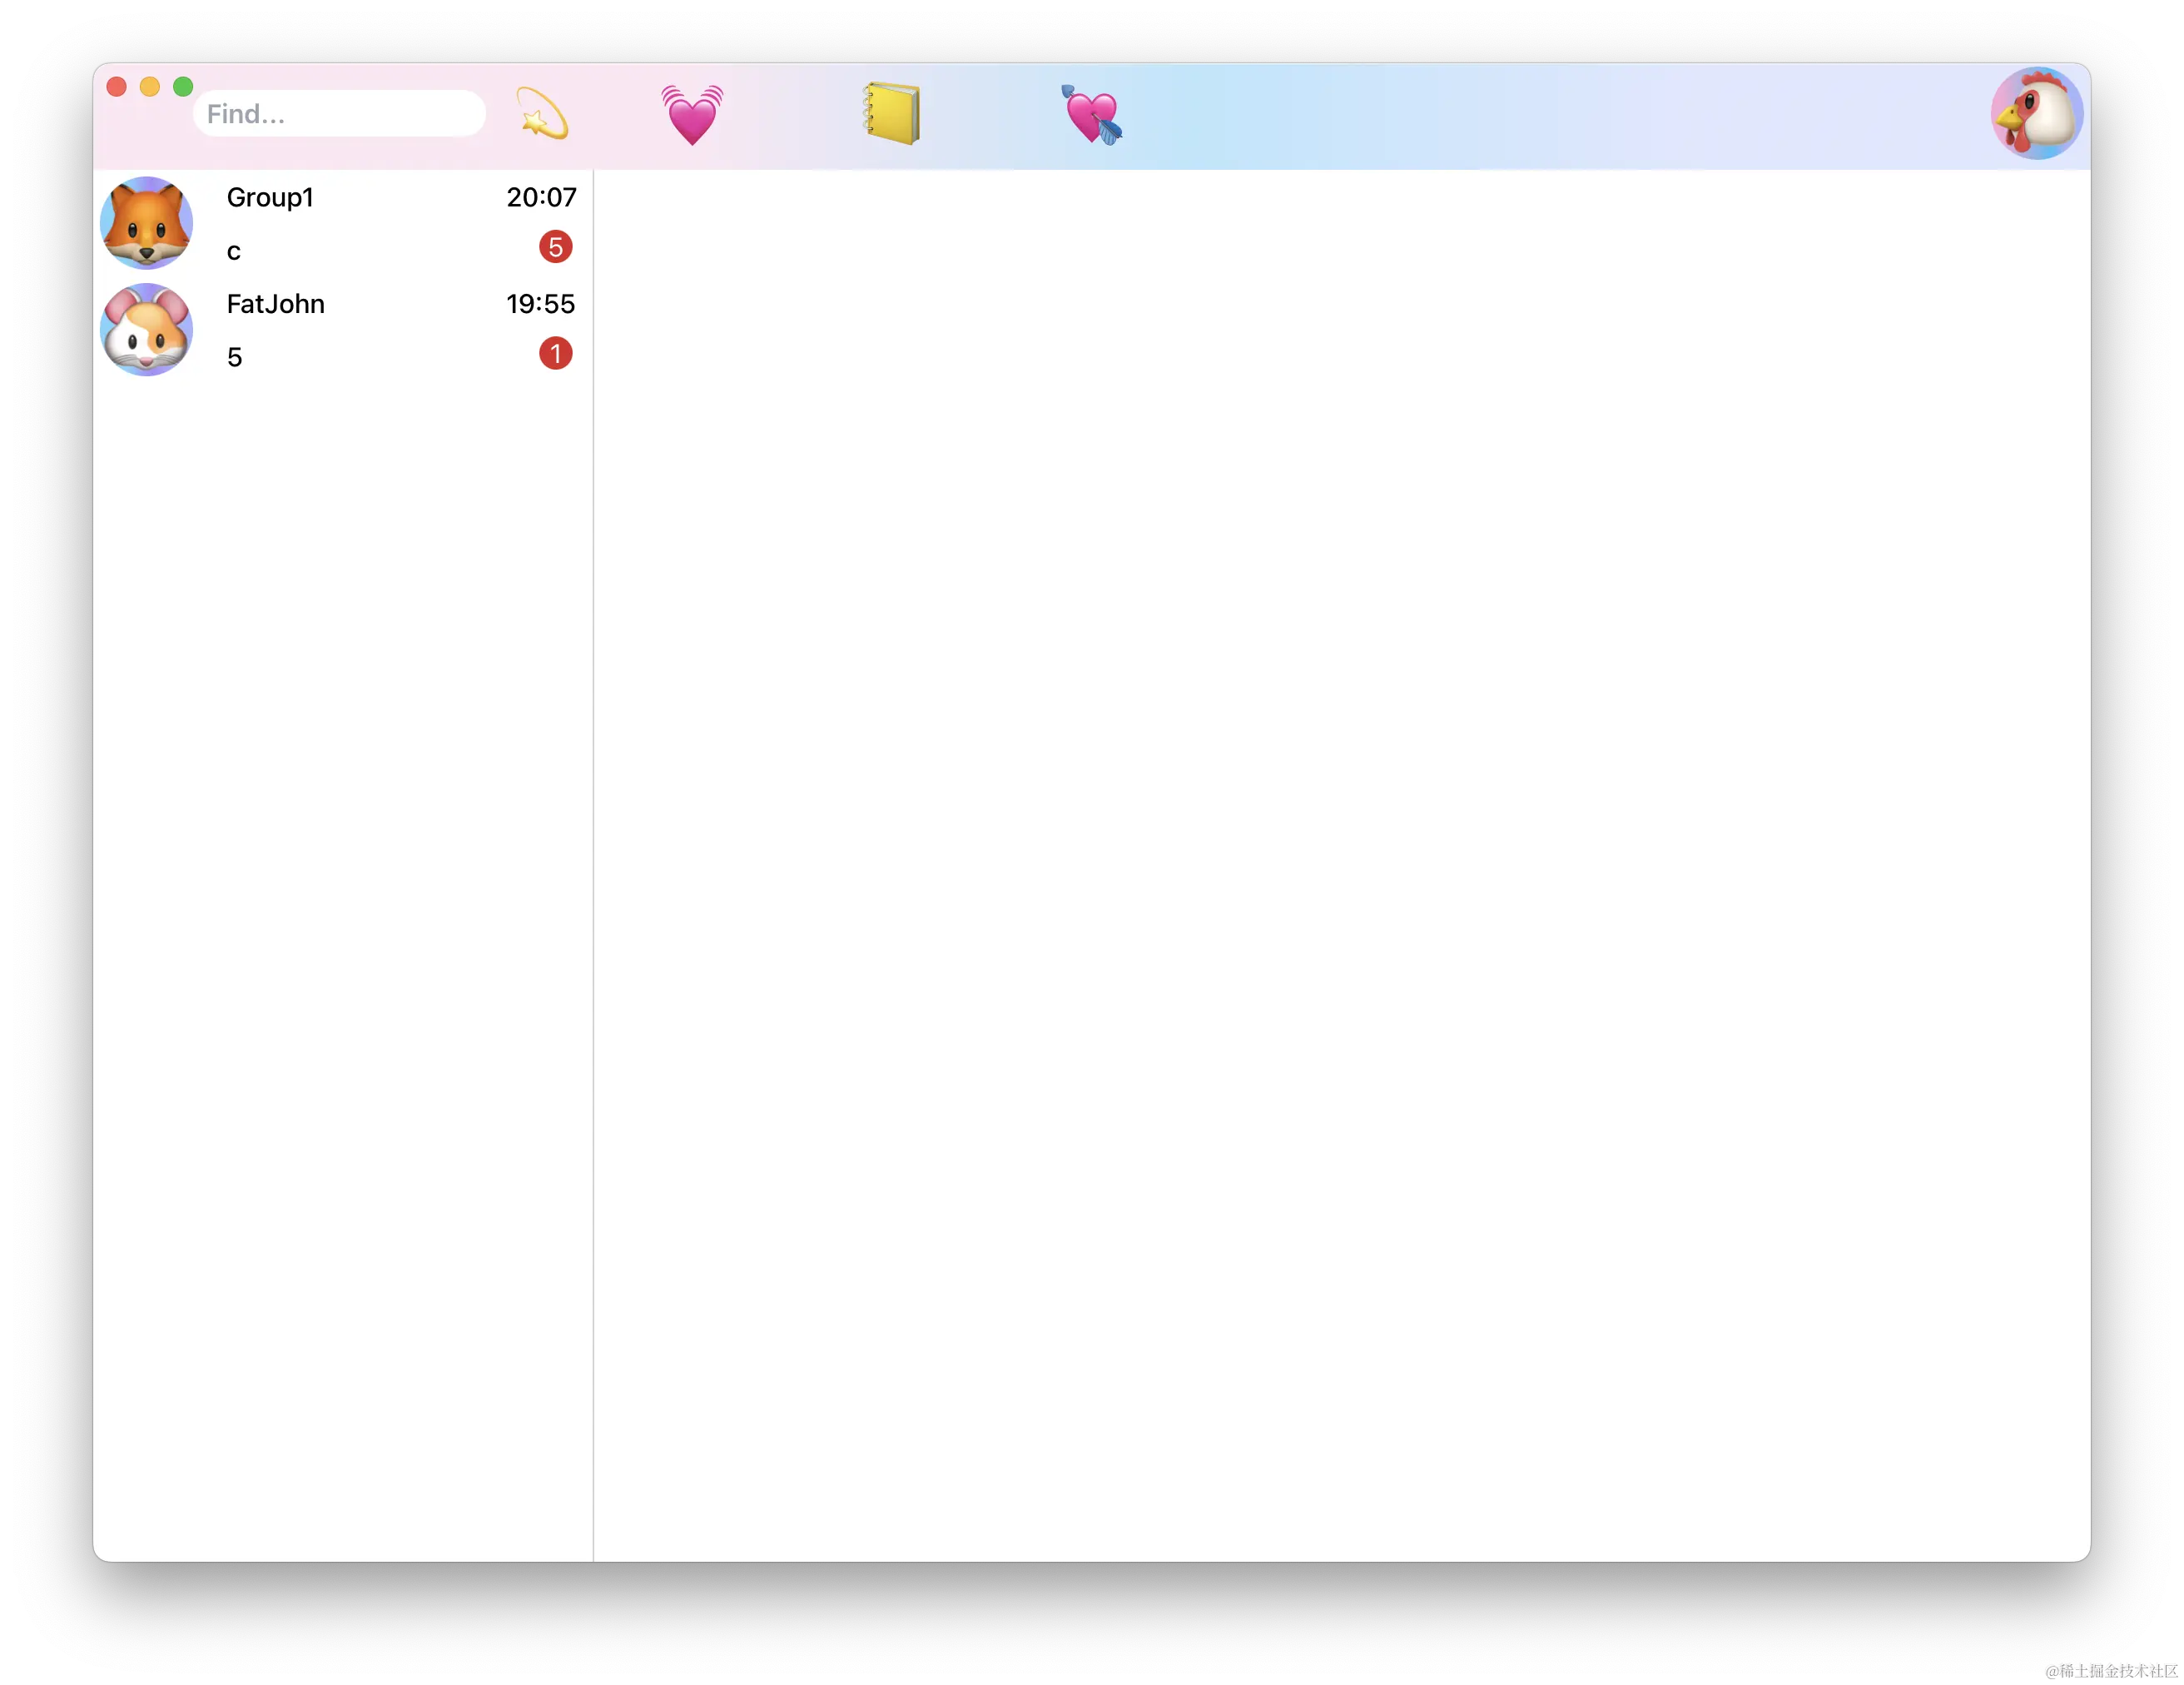Image resolution: width=2184 pixels, height=1685 pixels.
Task: Click FatJohn's red unread badge showing 1
Action: tap(555, 354)
